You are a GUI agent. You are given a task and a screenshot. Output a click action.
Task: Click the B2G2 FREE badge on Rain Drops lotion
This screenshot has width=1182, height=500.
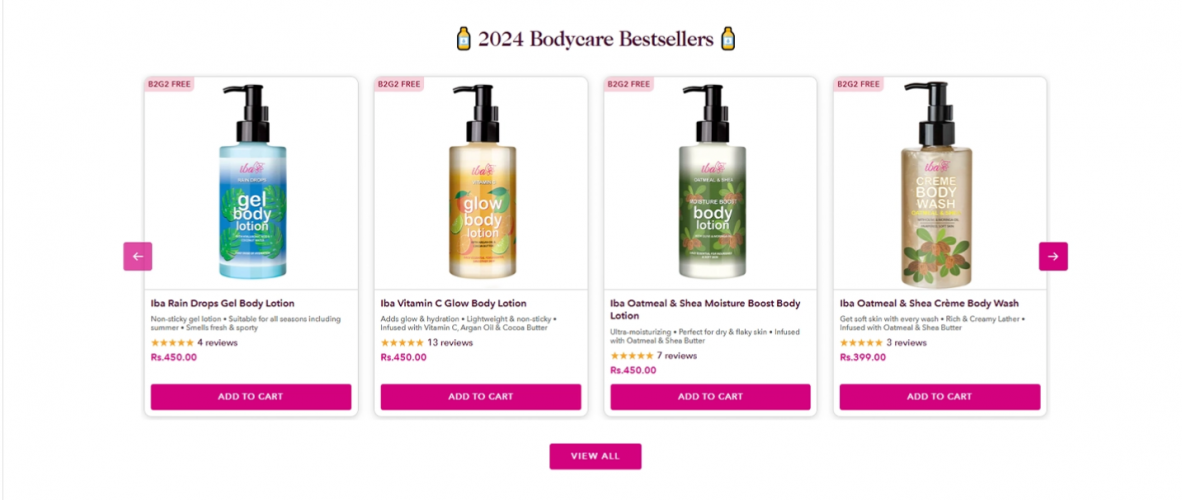click(x=170, y=84)
